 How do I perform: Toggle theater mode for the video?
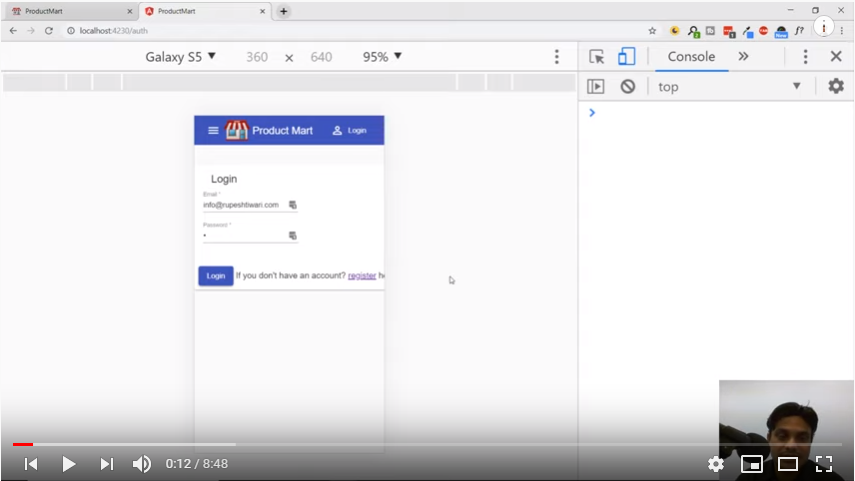click(x=788, y=464)
